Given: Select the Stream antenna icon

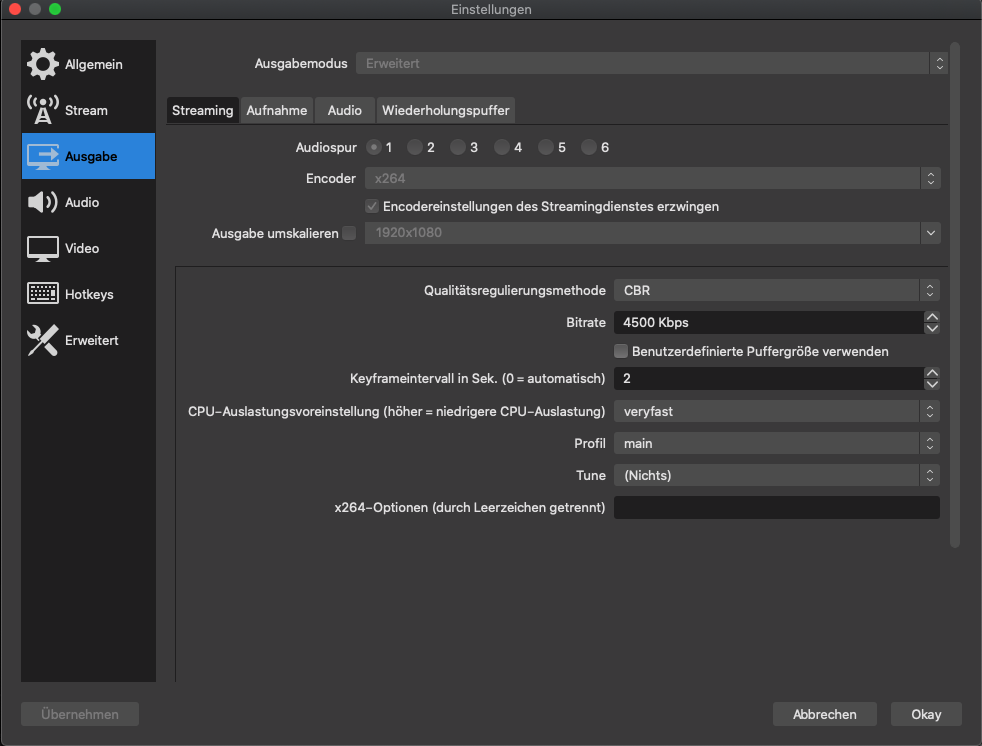Looking at the screenshot, I should click(42, 110).
